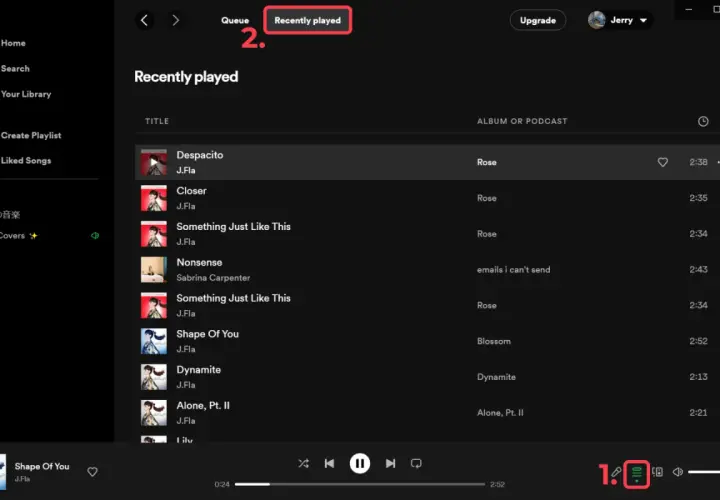Go forward with the right arrow
This screenshot has height=500, width=720.
tap(175, 20)
